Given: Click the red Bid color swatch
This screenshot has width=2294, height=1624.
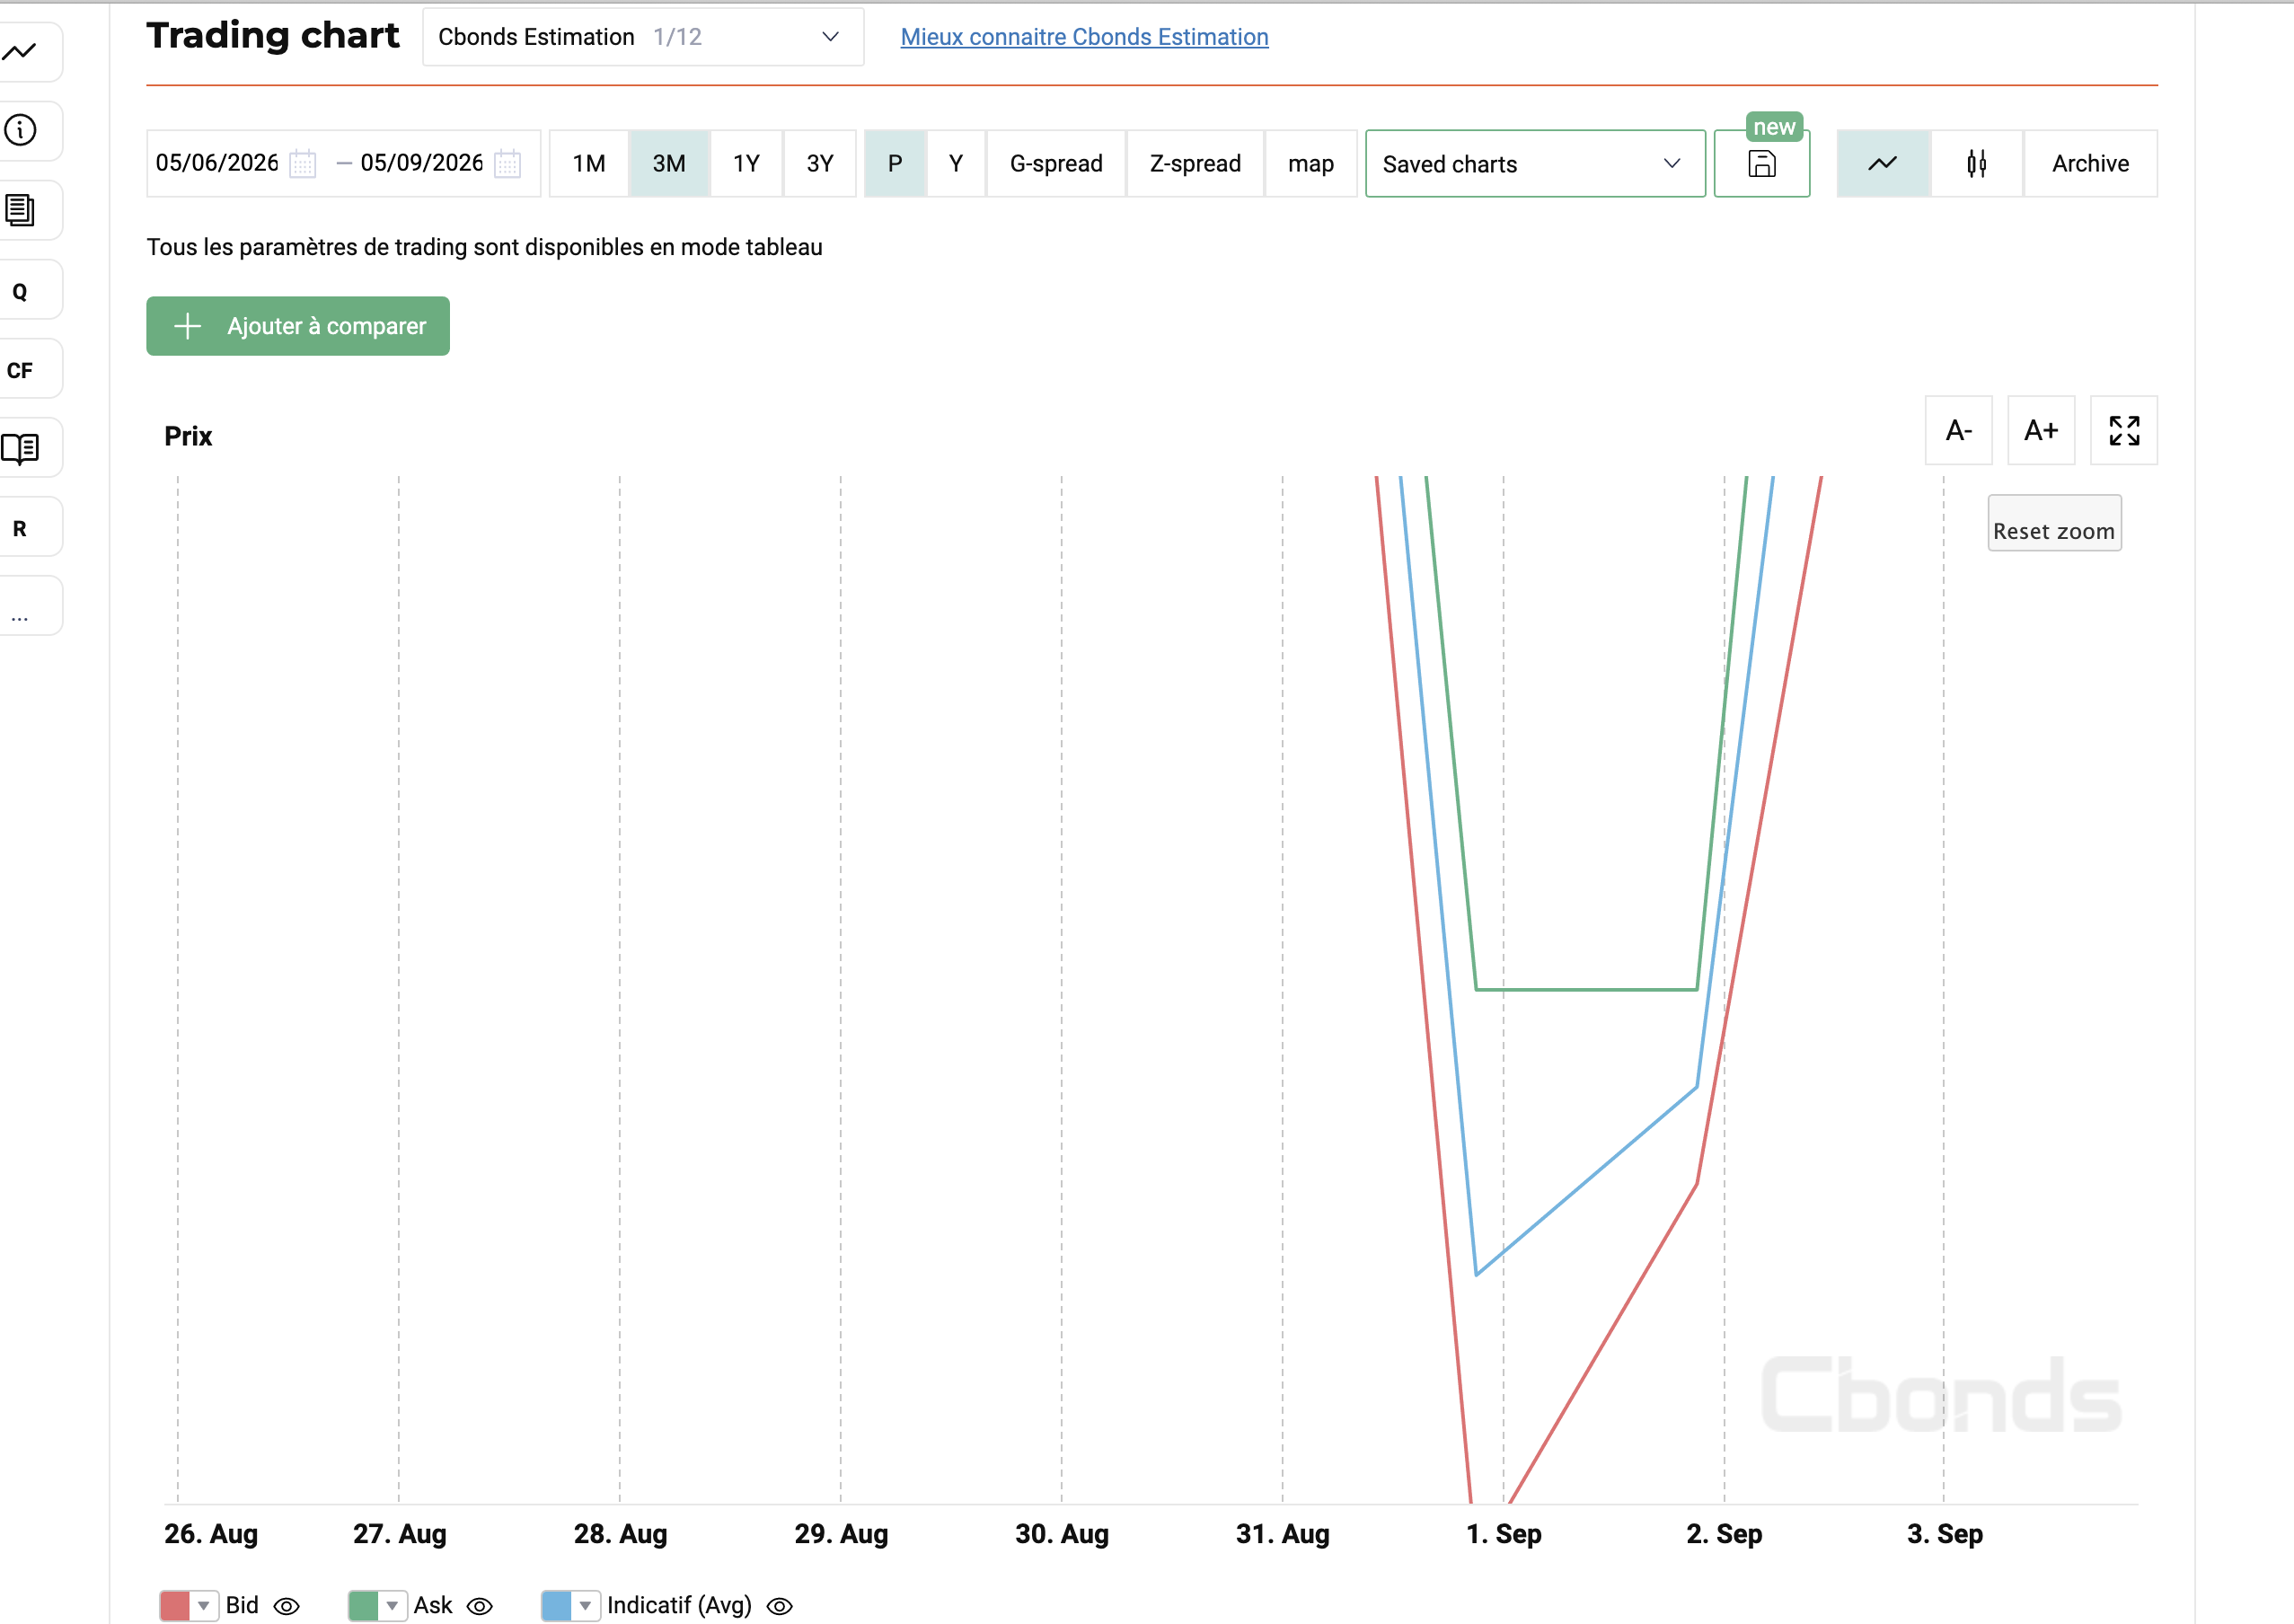Looking at the screenshot, I should pyautogui.click(x=175, y=1606).
